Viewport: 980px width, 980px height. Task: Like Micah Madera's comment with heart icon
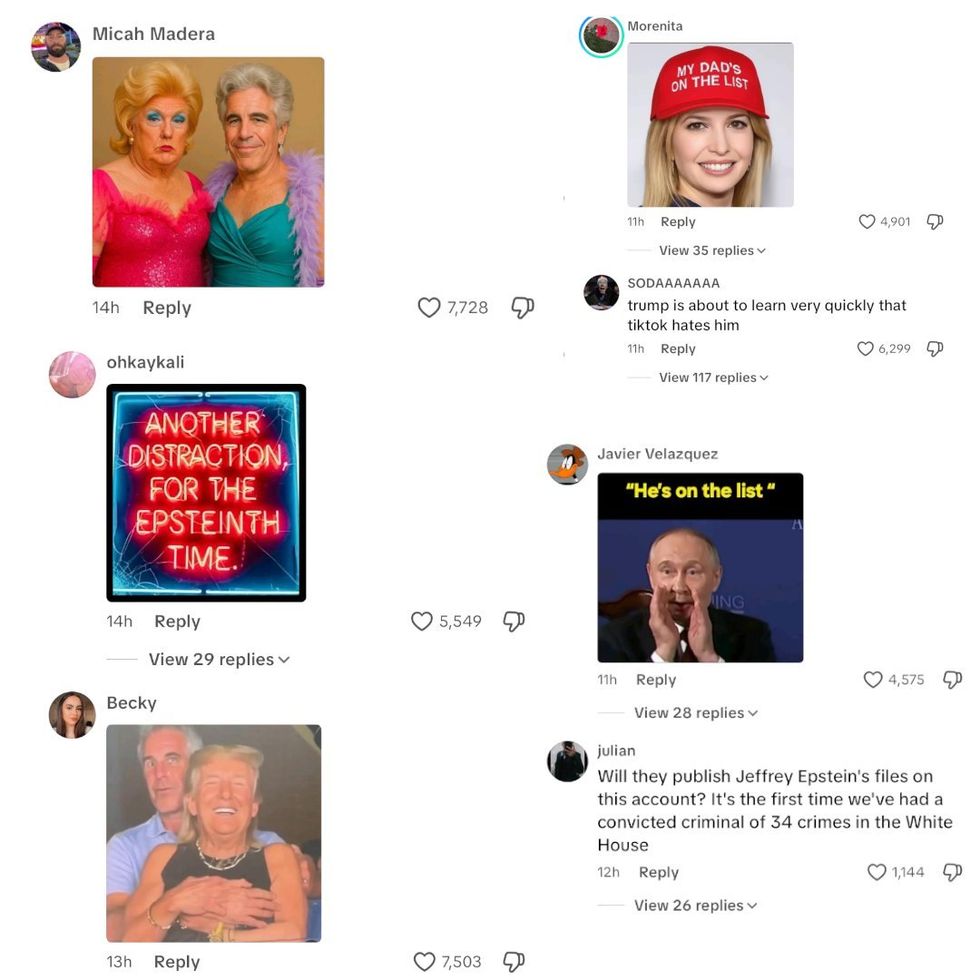pos(429,308)
